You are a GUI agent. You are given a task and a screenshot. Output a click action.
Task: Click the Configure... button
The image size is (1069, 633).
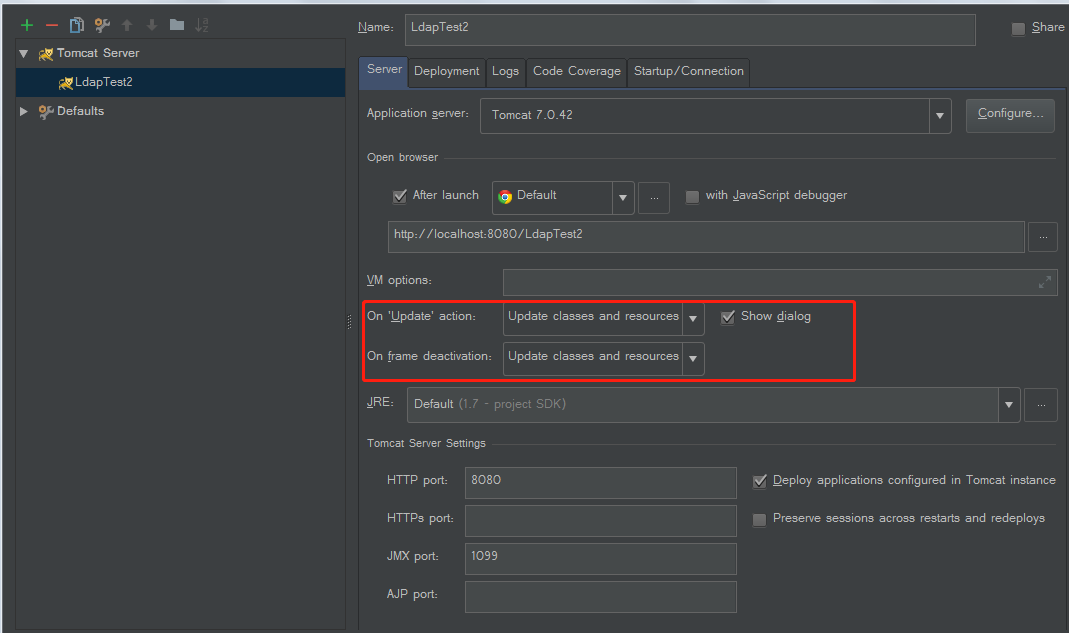(1010, 115)
